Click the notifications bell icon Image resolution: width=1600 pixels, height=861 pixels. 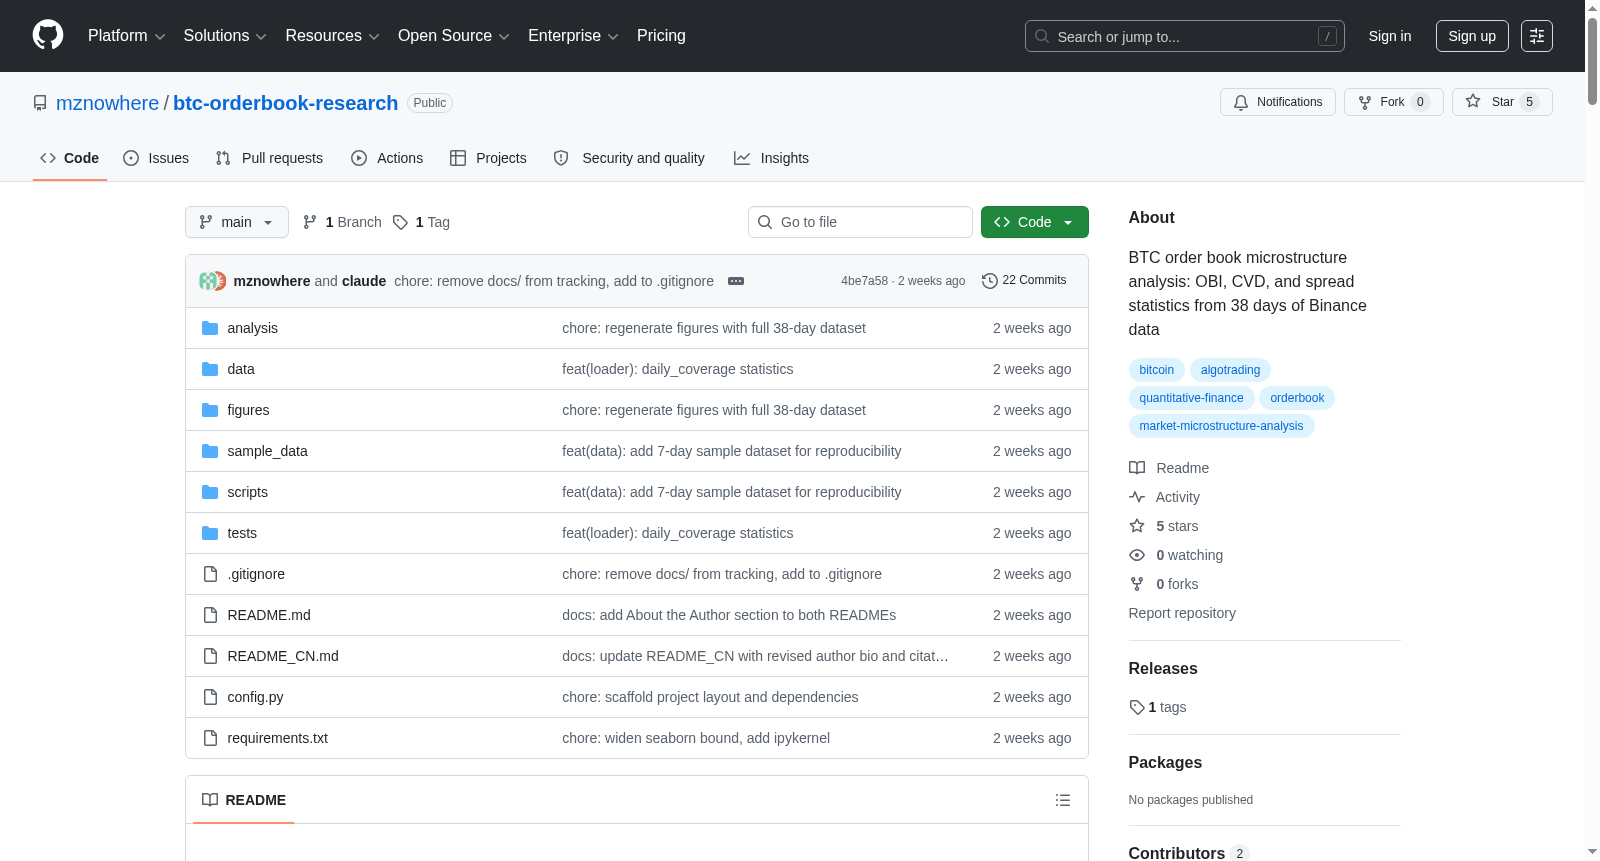[1241, 102]
